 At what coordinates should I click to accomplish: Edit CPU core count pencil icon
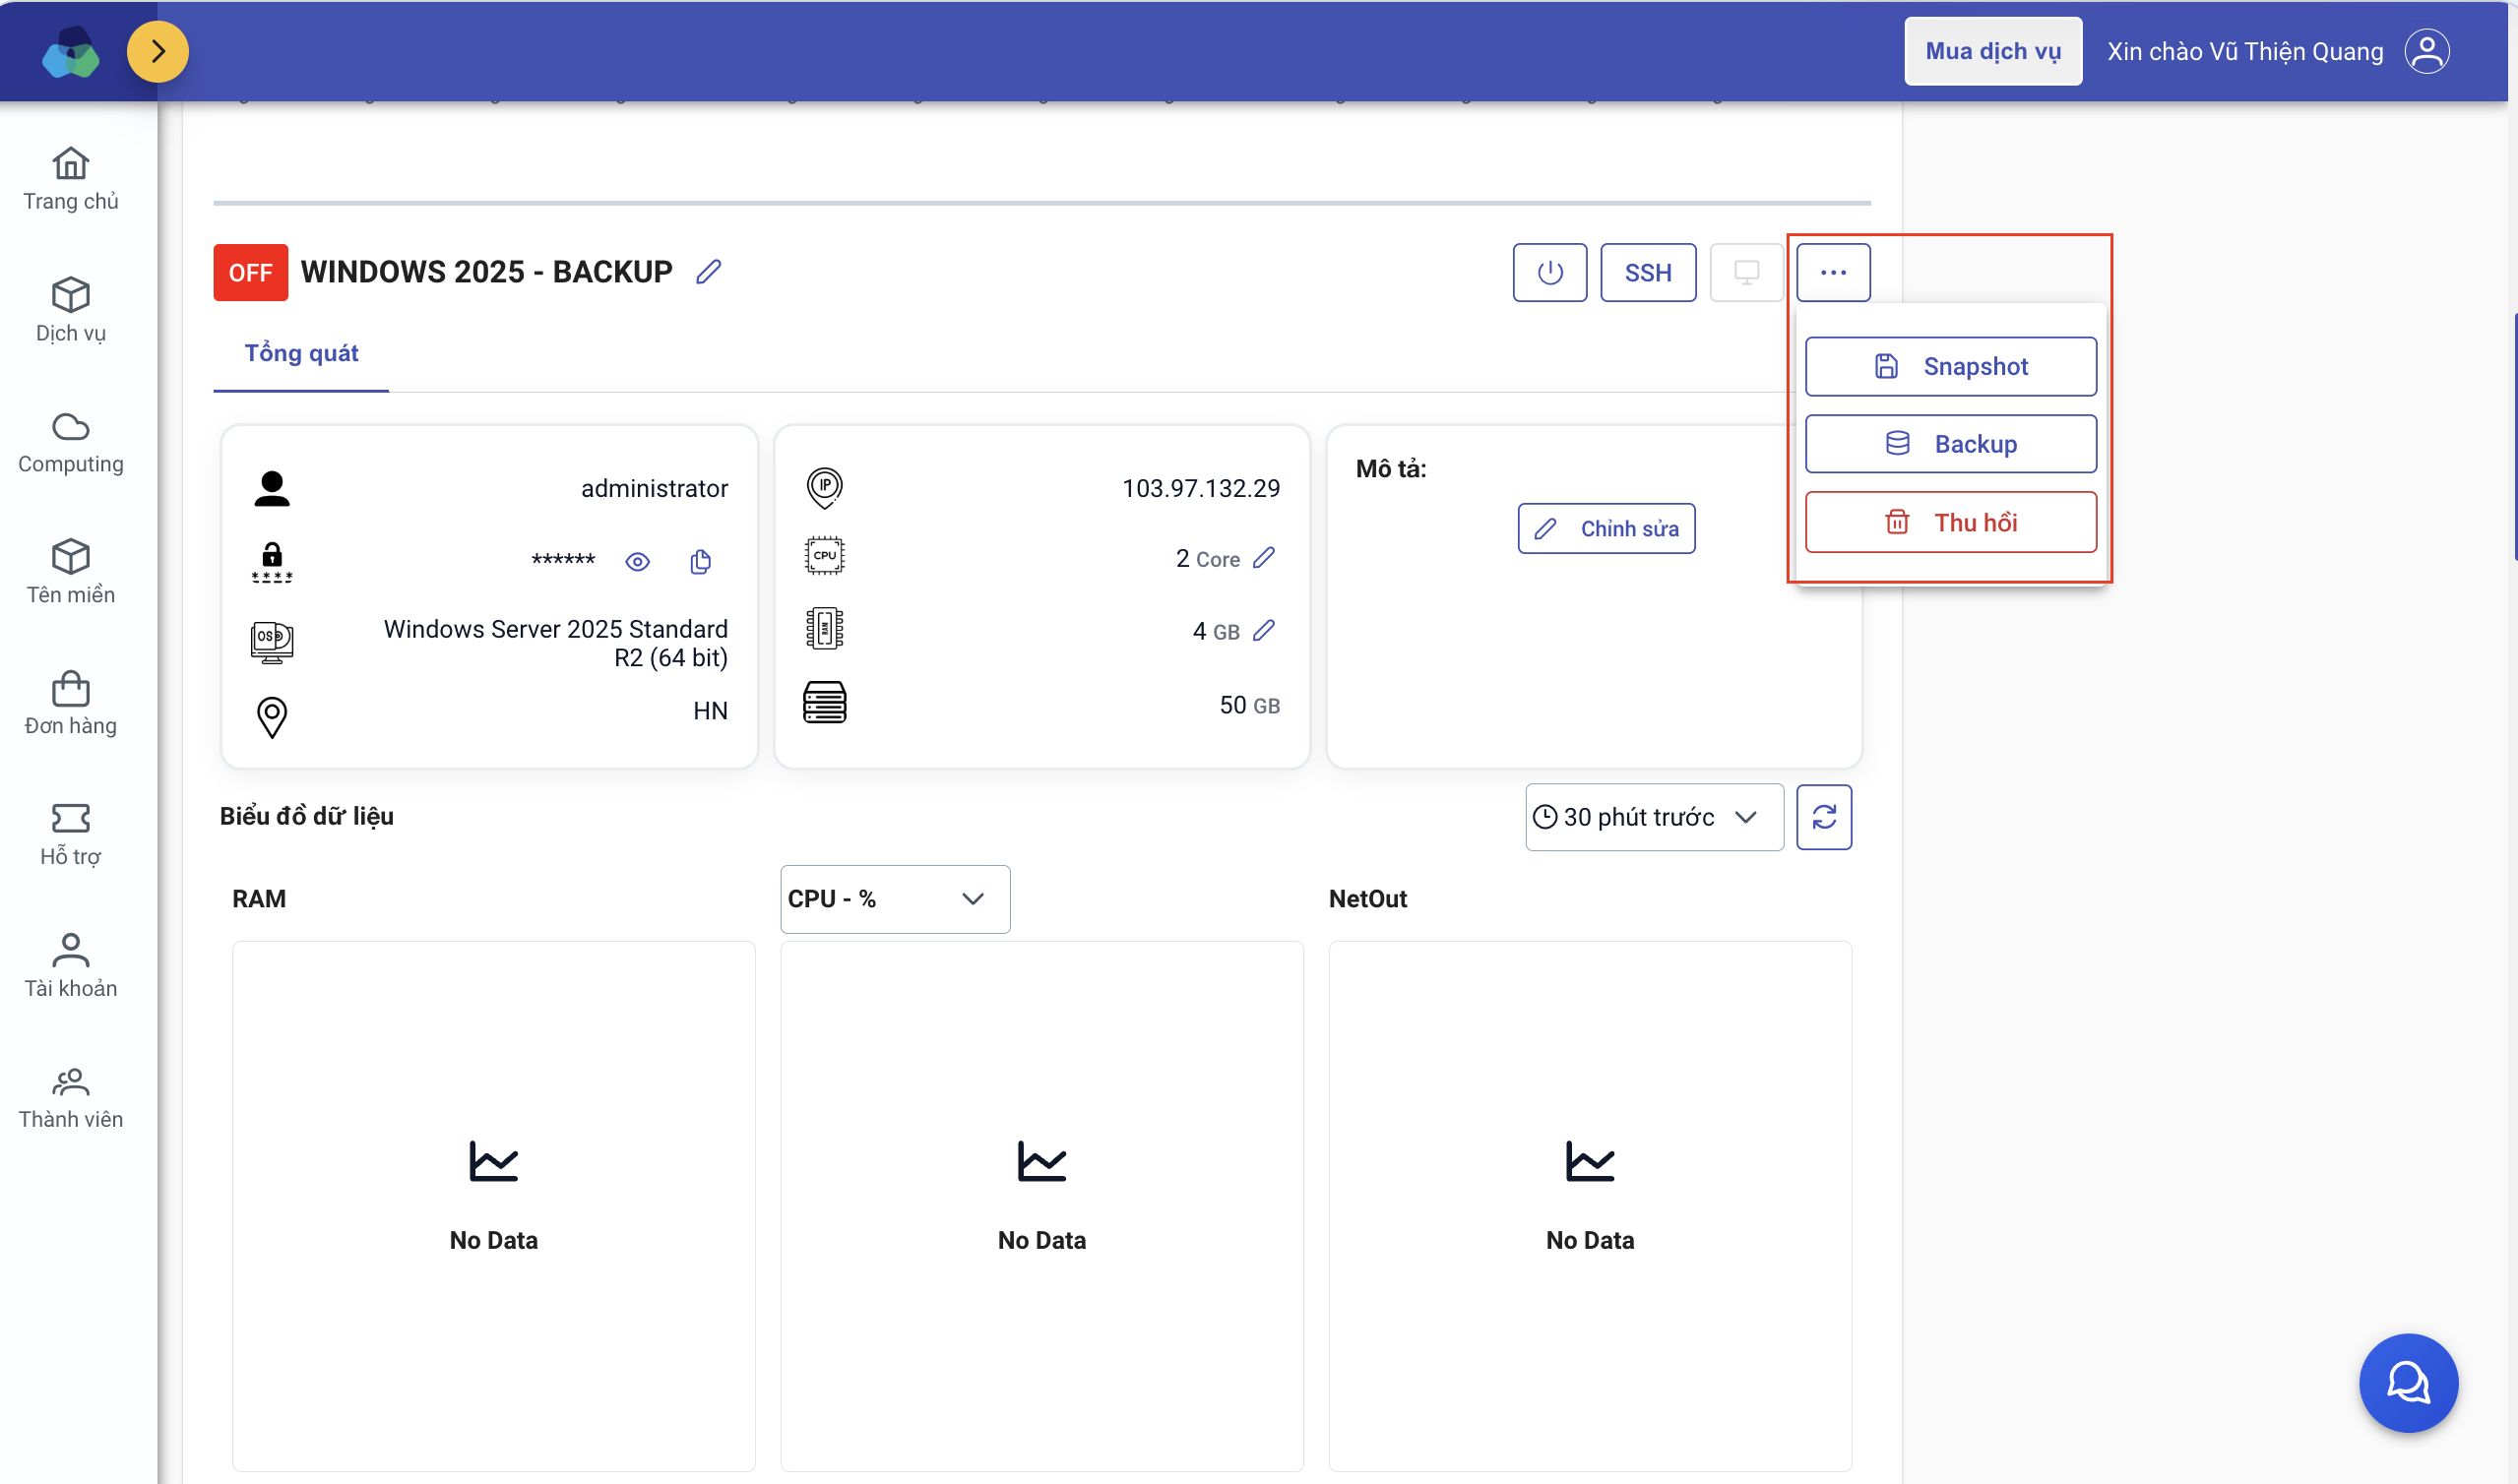[1263, 558]
